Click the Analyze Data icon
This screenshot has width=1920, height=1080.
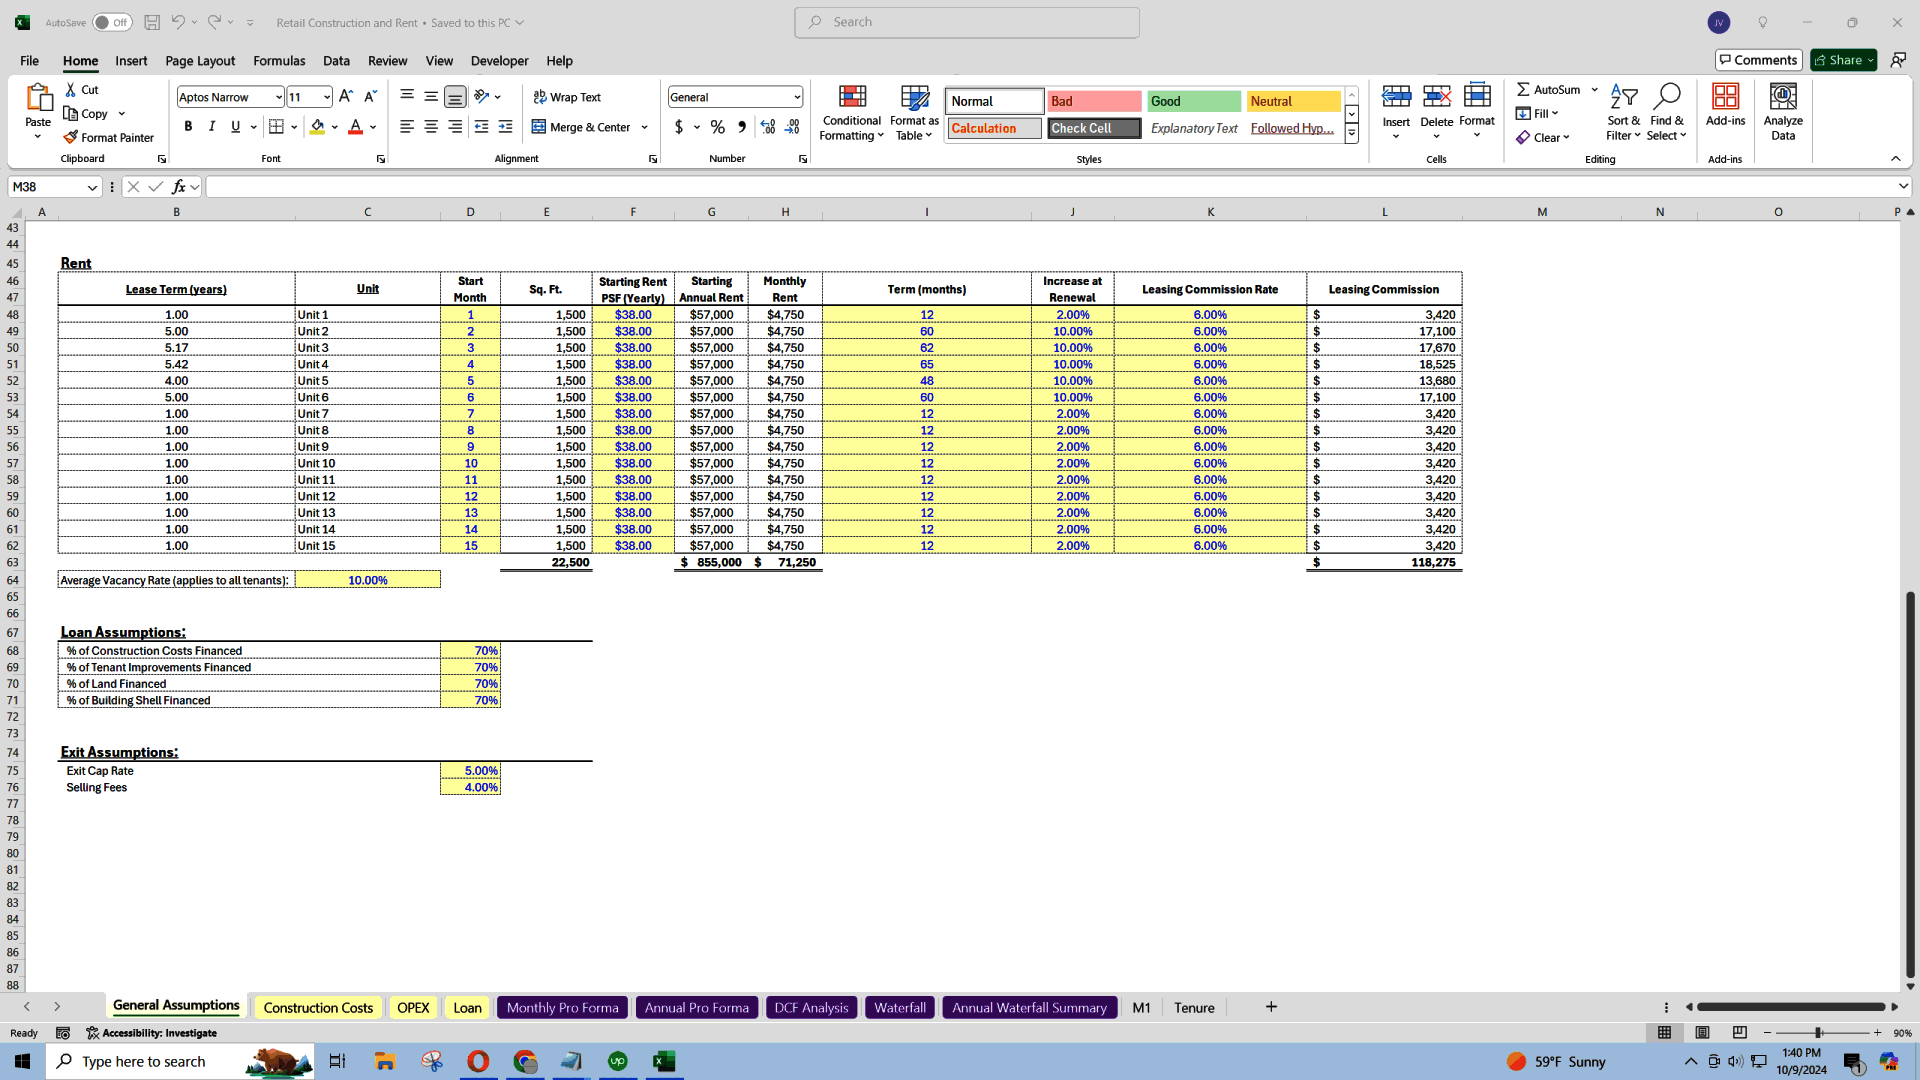(1783, 112)
